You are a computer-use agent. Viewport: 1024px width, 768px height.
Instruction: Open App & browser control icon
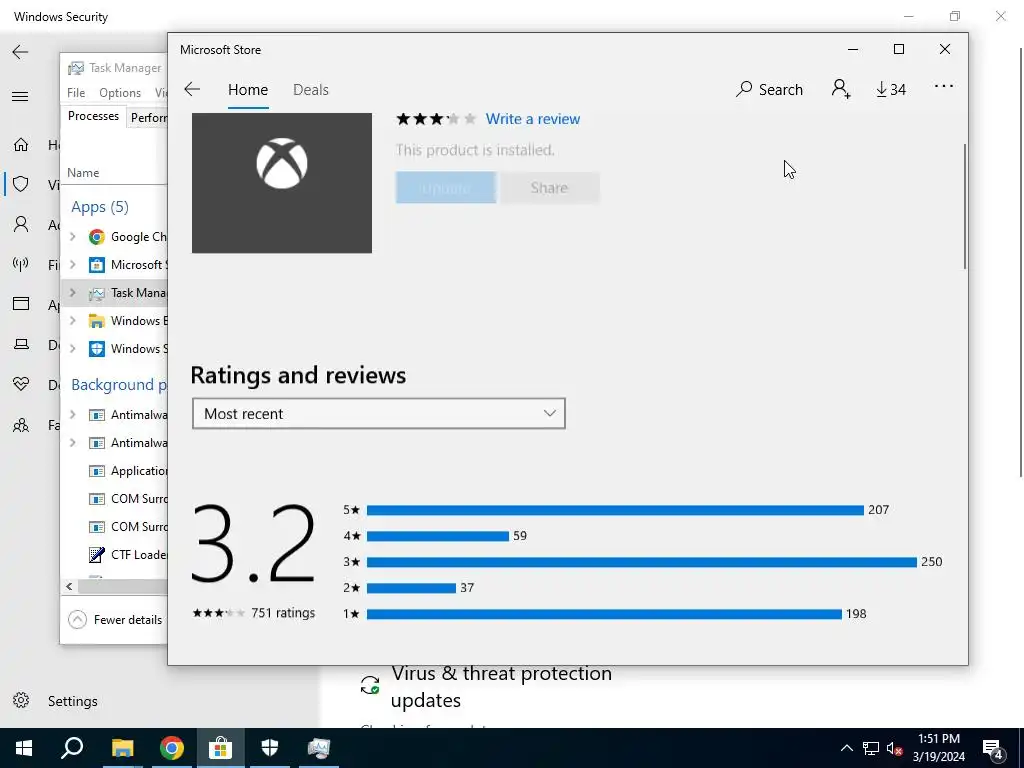point(21,304)
